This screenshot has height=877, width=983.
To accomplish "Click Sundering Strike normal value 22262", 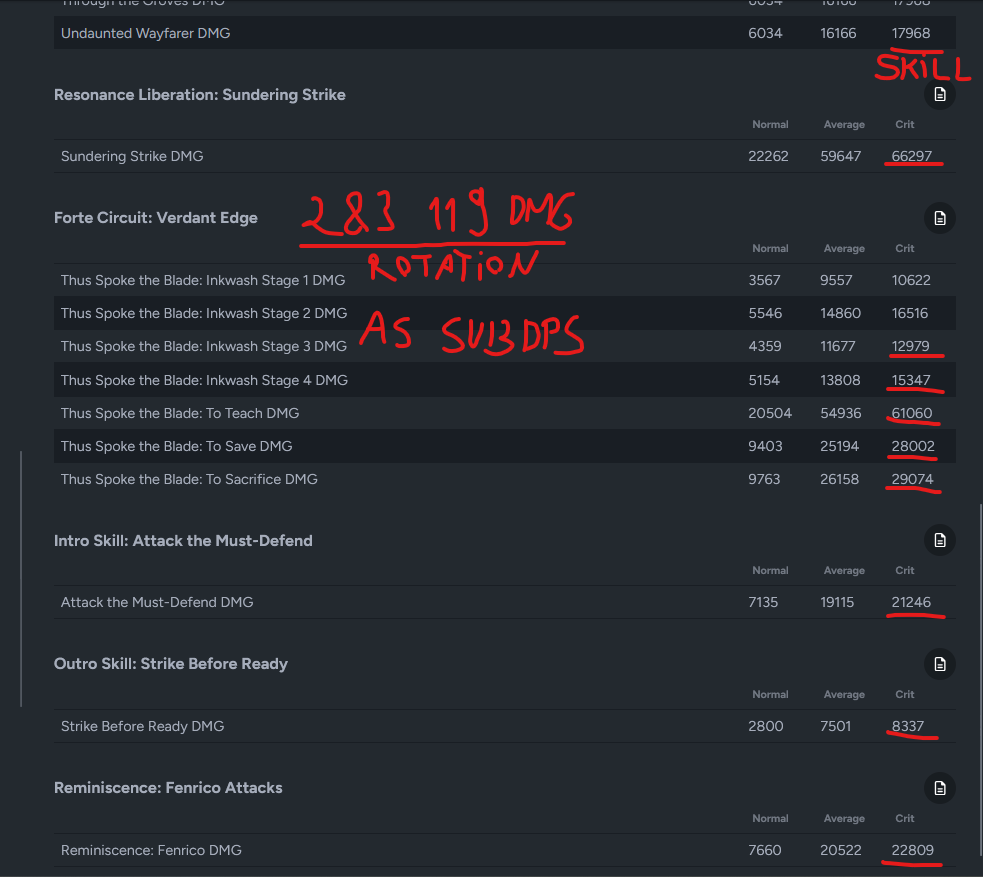I will click(x=768, y=156).
